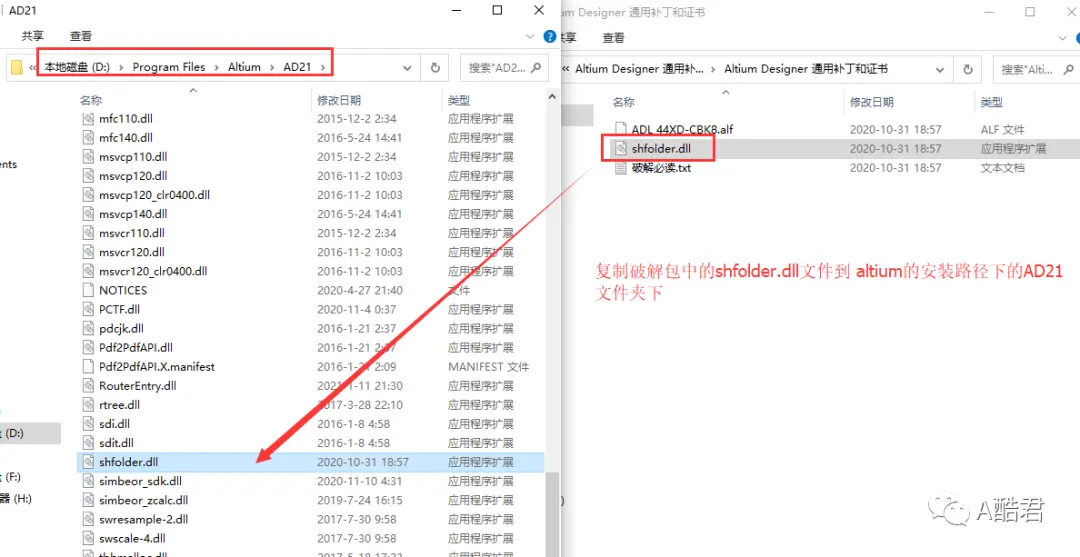The height and width of the screenshot is (557, 1080).
Task: Click the msvcr110.dll file icon
Action: point(87,233)
